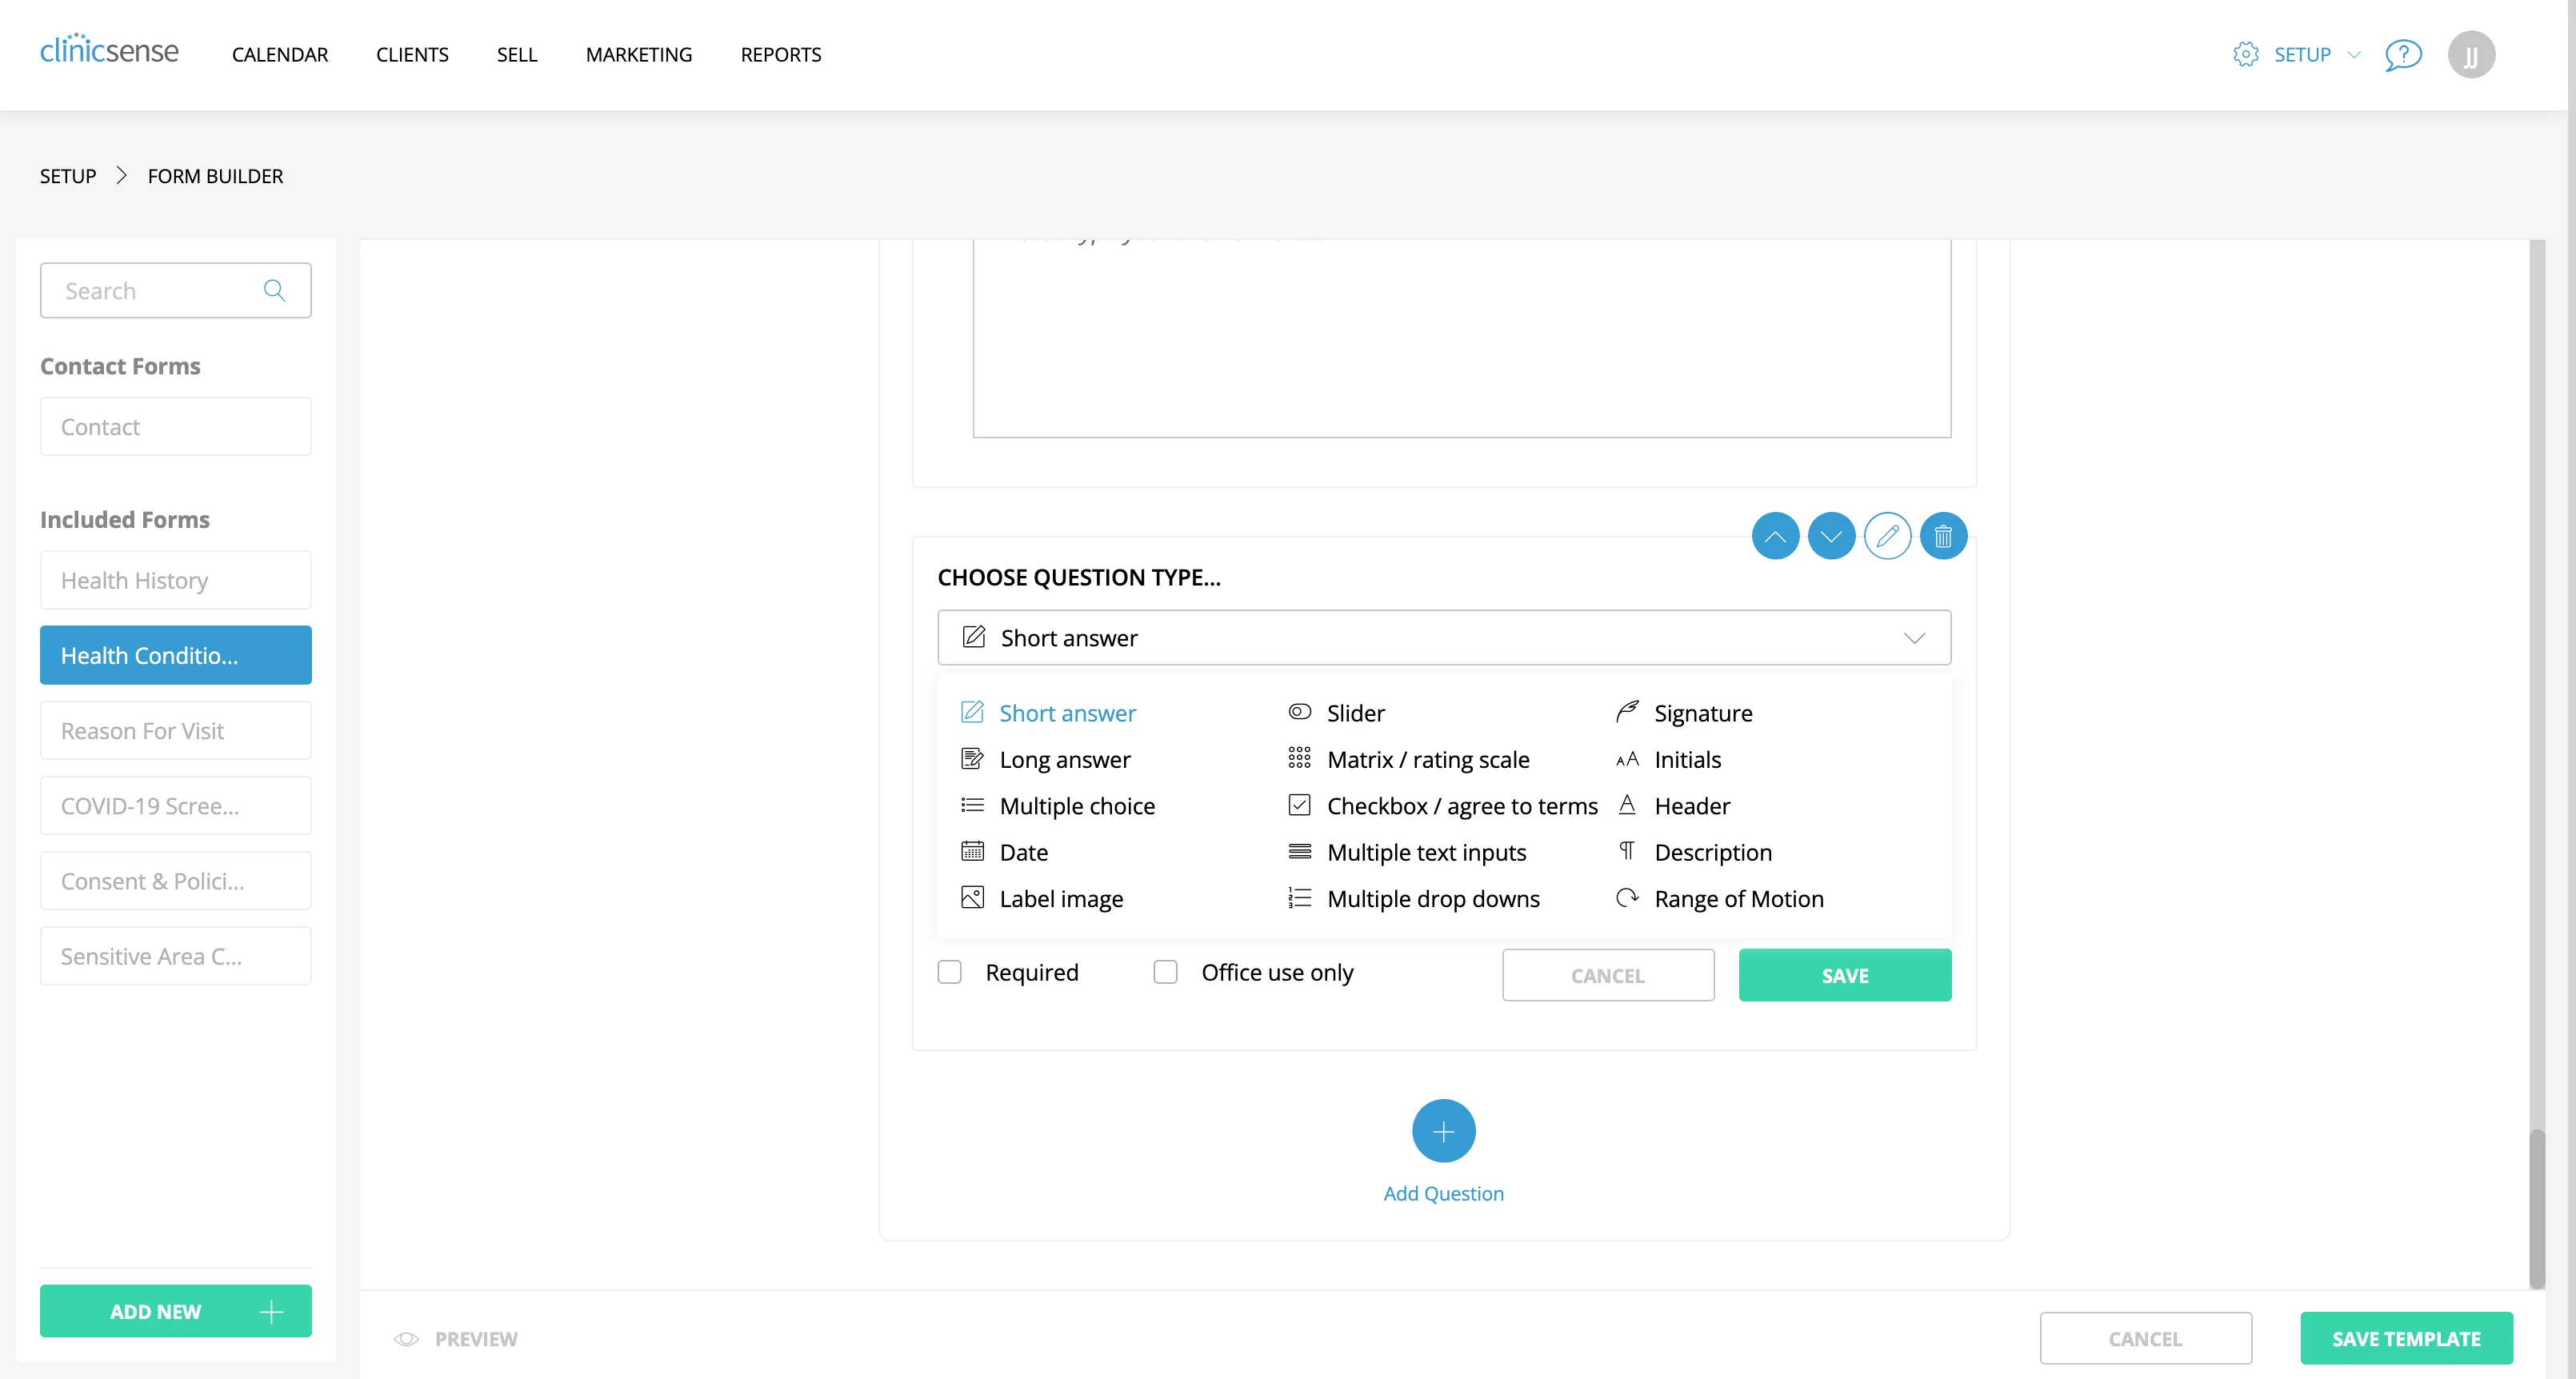Click the search magnifier icon in sidebar
The height and width of the screenshot is (1379, 2576).
pos(274,291)
